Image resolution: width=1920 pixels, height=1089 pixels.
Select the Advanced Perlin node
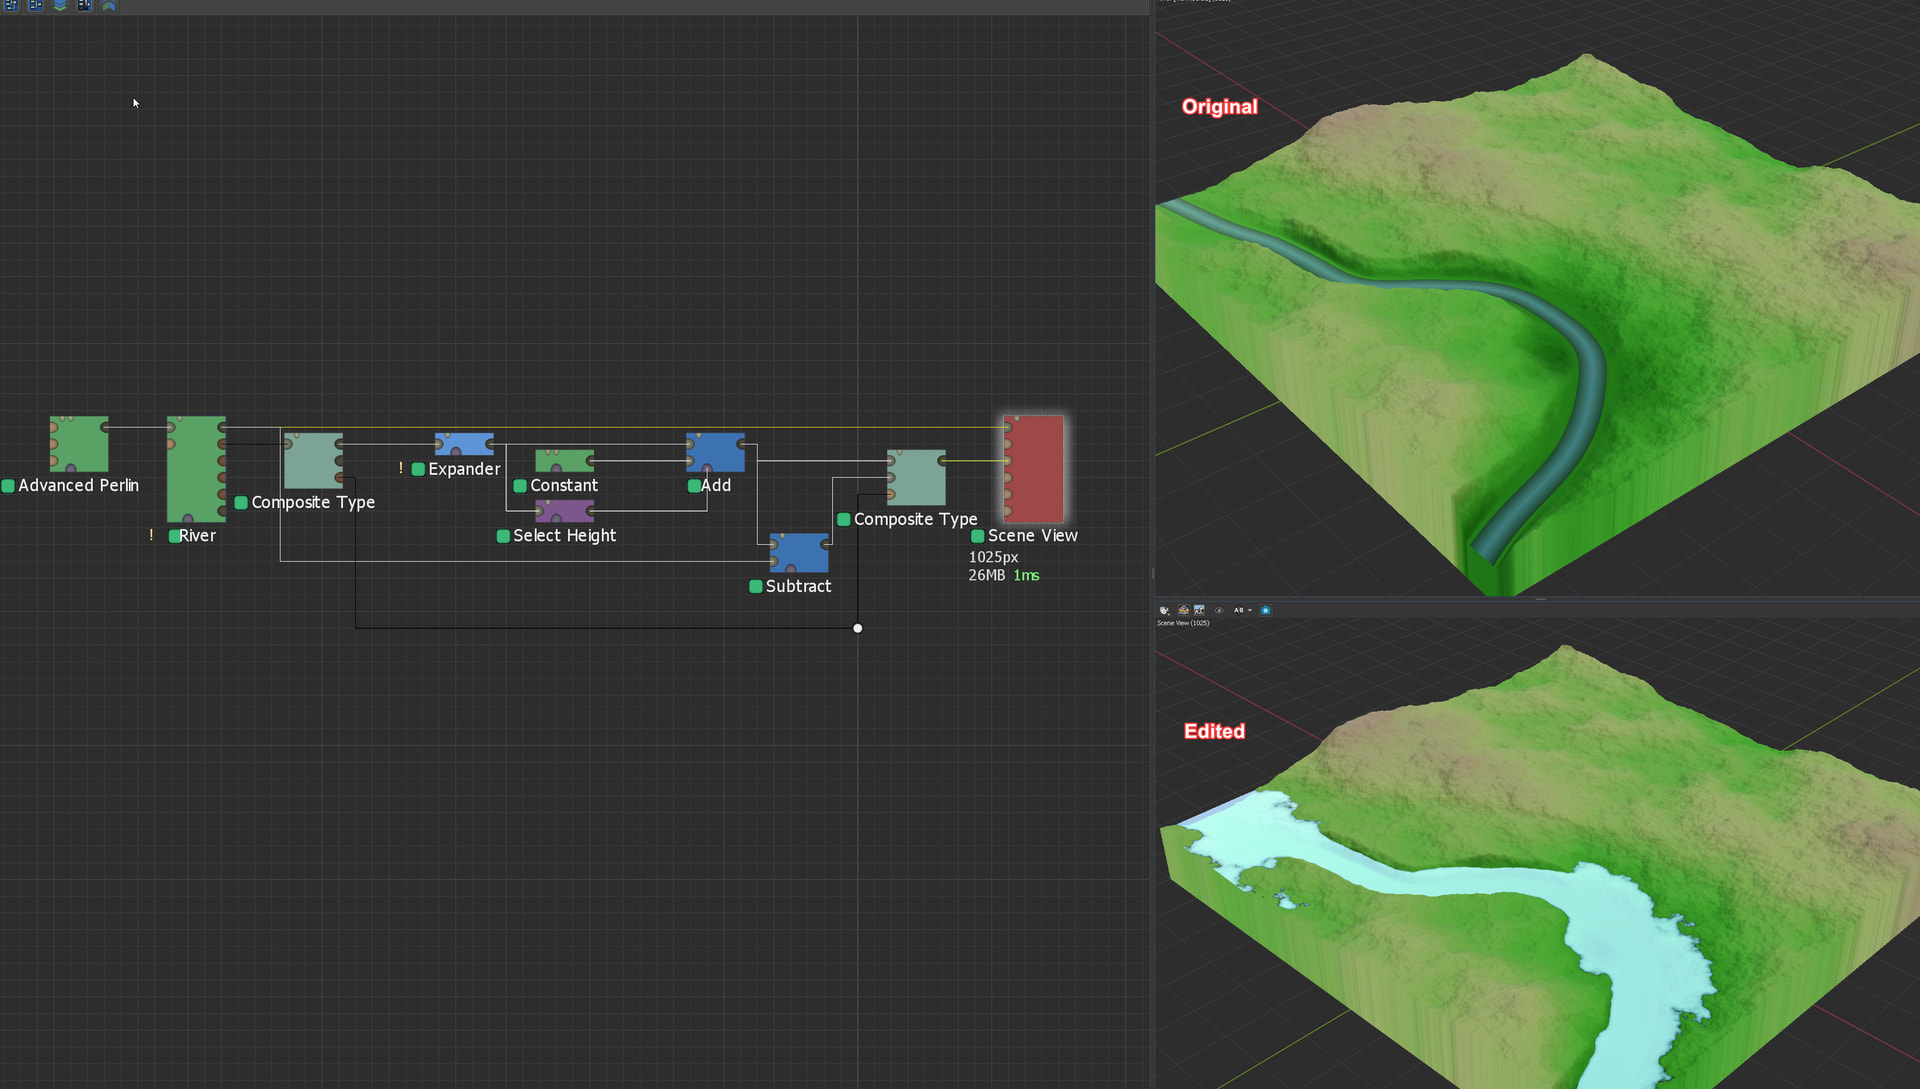pos(79,444)
